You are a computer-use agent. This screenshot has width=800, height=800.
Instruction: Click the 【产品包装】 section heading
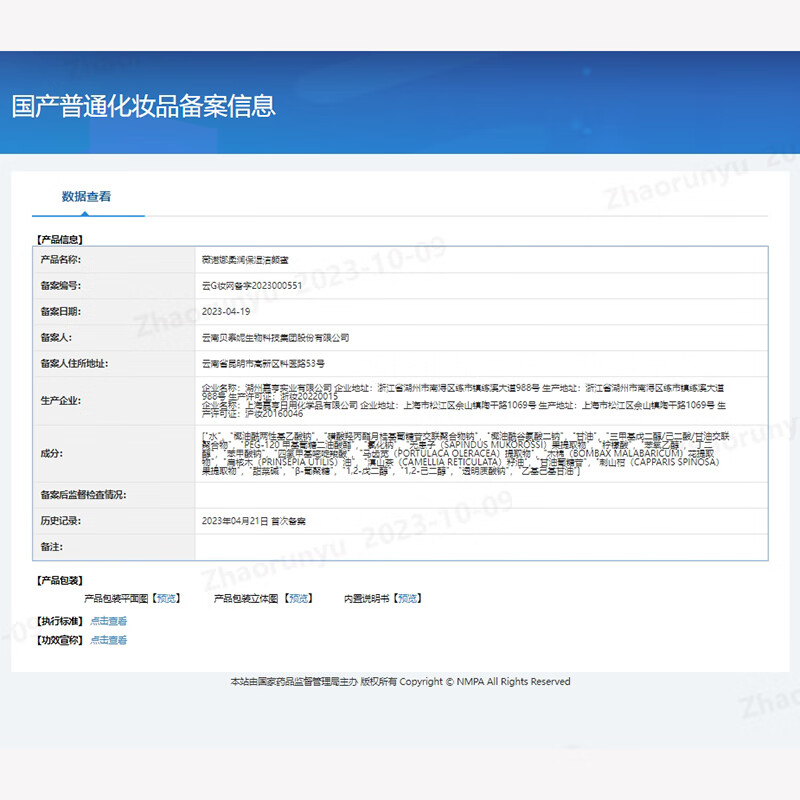point(58,579)
